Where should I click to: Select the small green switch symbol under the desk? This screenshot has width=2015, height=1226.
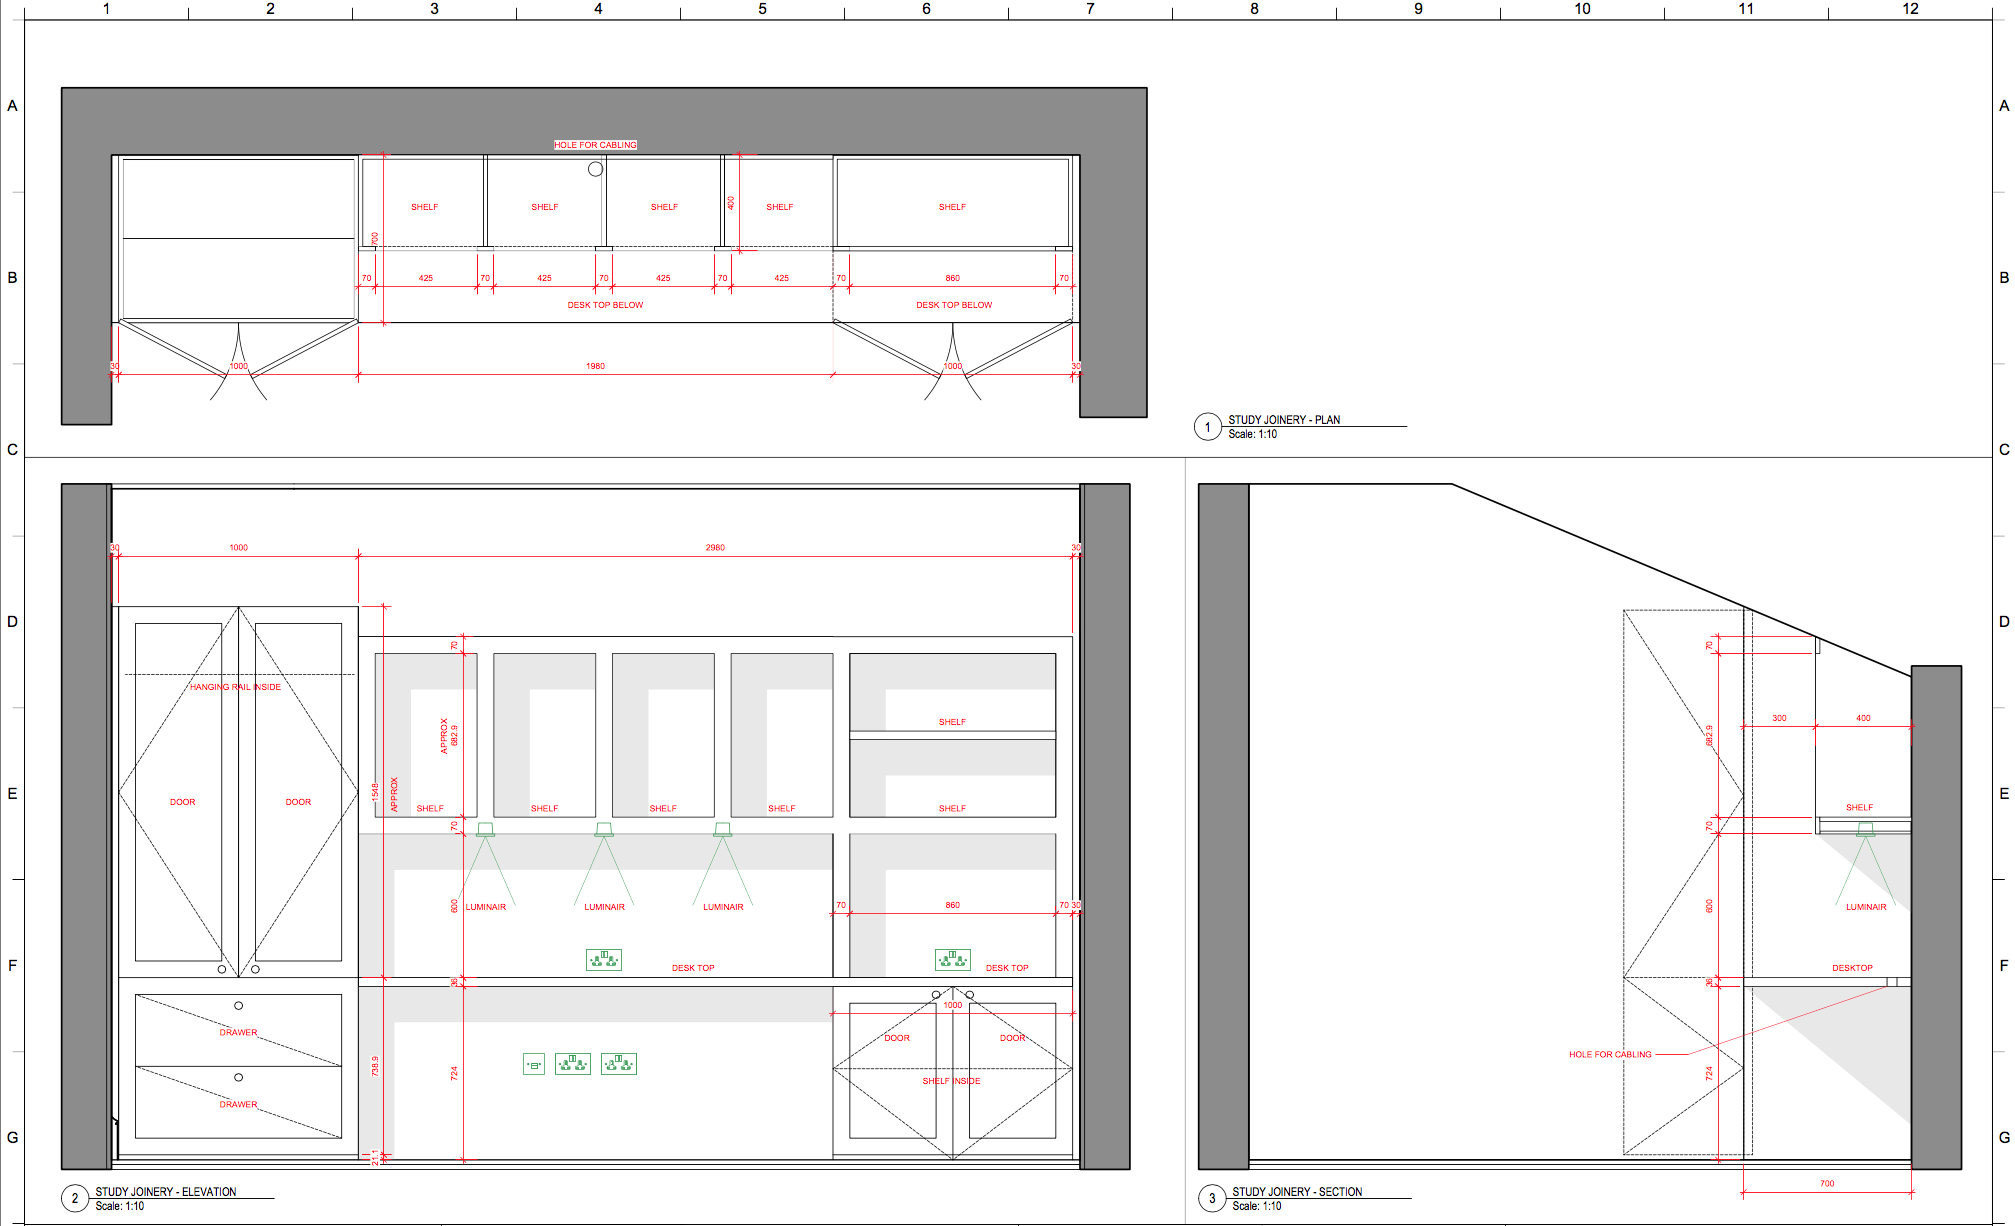pos(534,1065)
